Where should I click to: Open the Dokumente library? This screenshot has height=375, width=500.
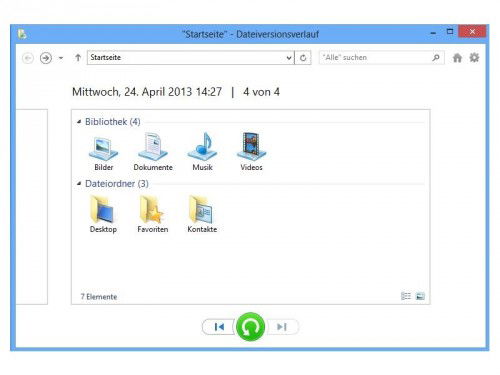pos(153,153)
